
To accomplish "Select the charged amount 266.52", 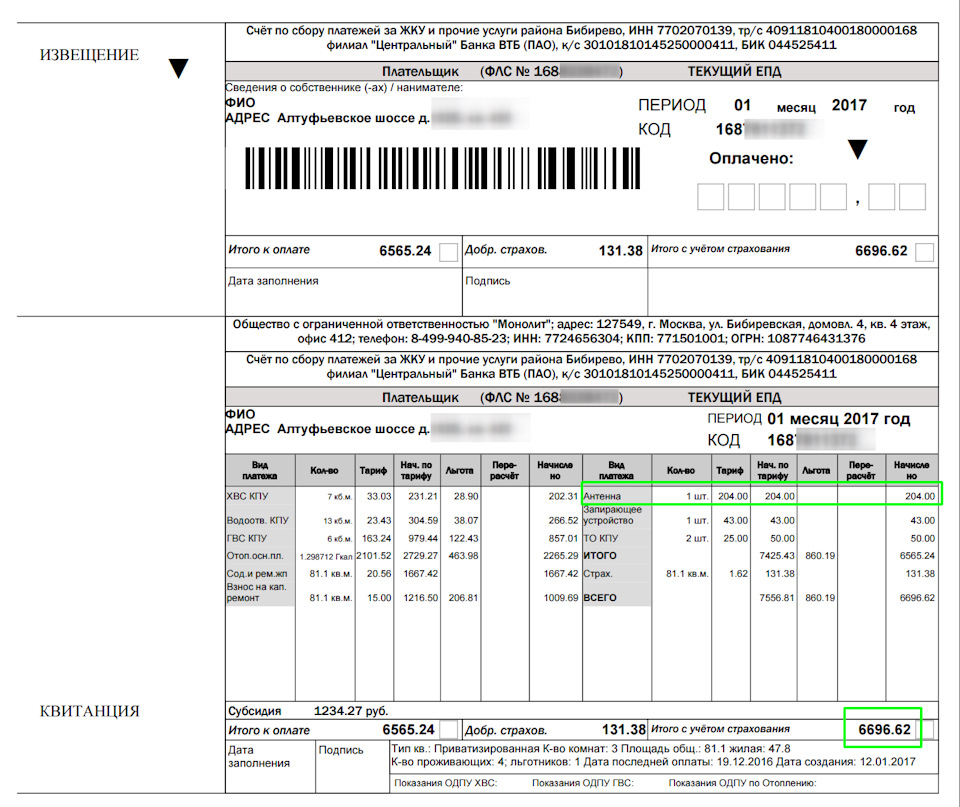I will click(x=563, y=520).
